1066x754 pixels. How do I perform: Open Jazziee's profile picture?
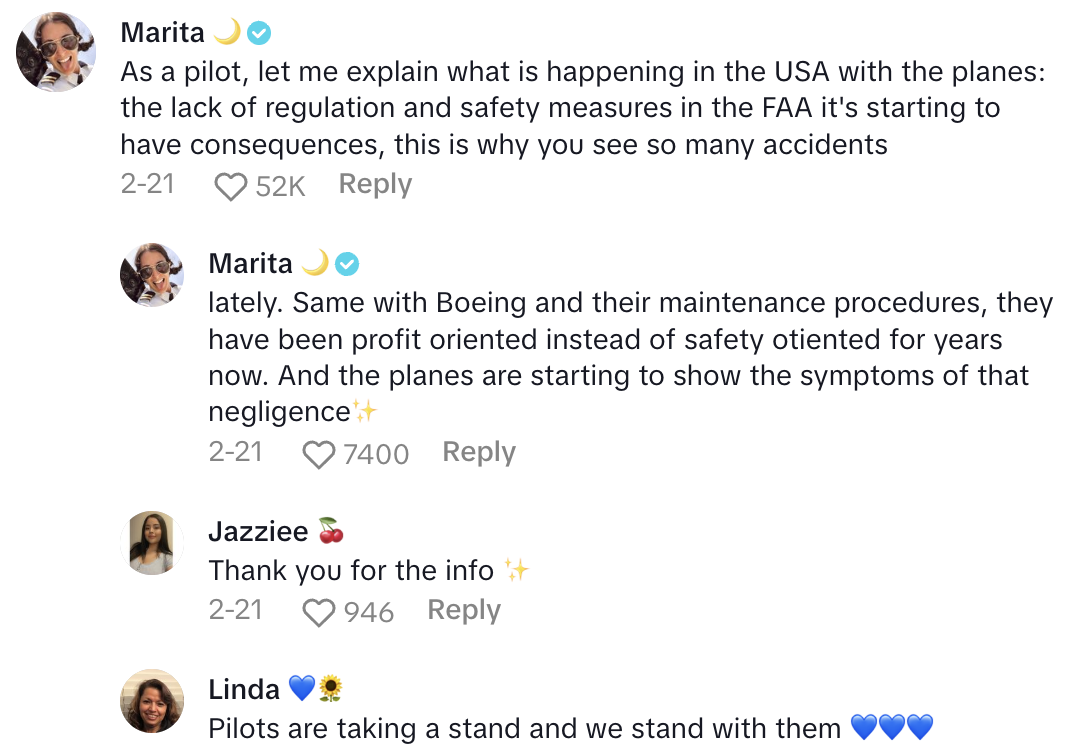pos(152,543)
